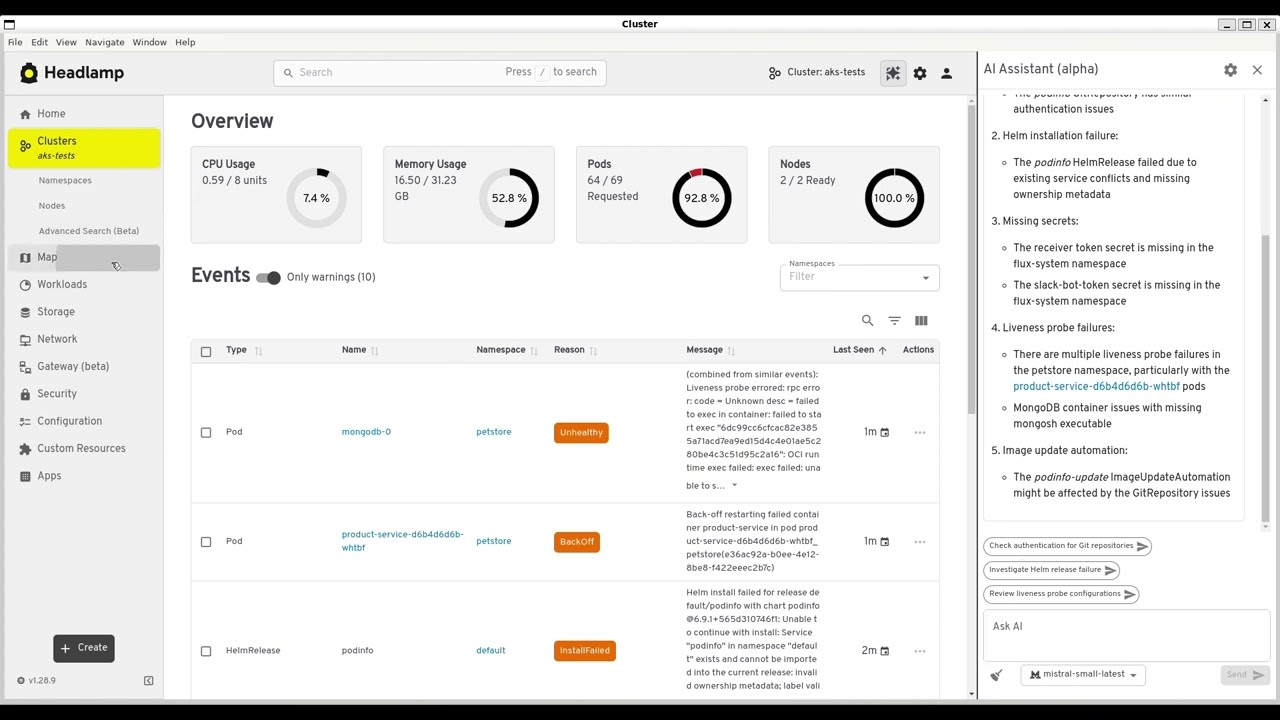1280x720 pixels.
Task: Select the podinfo HelmRelease row checkbox
Action: tap(206, 651)
